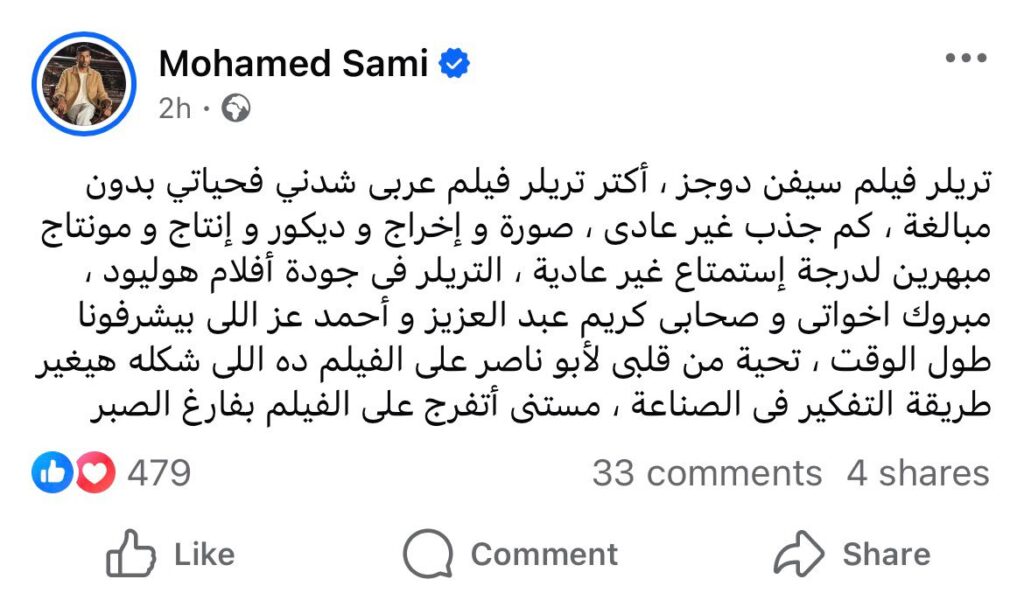Image resolution: width=1024 pixels, height=600 pixels.
Task: Share the post
Action: [x=860, y=551]
